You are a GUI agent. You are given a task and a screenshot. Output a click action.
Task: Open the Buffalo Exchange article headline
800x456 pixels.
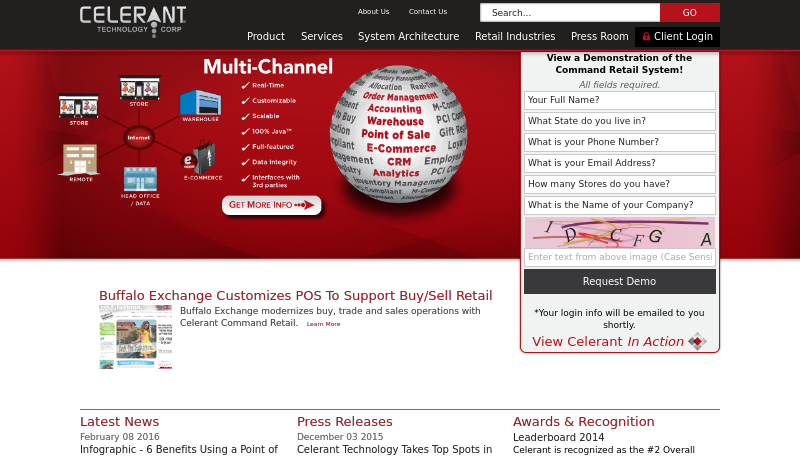coord(295,295)
